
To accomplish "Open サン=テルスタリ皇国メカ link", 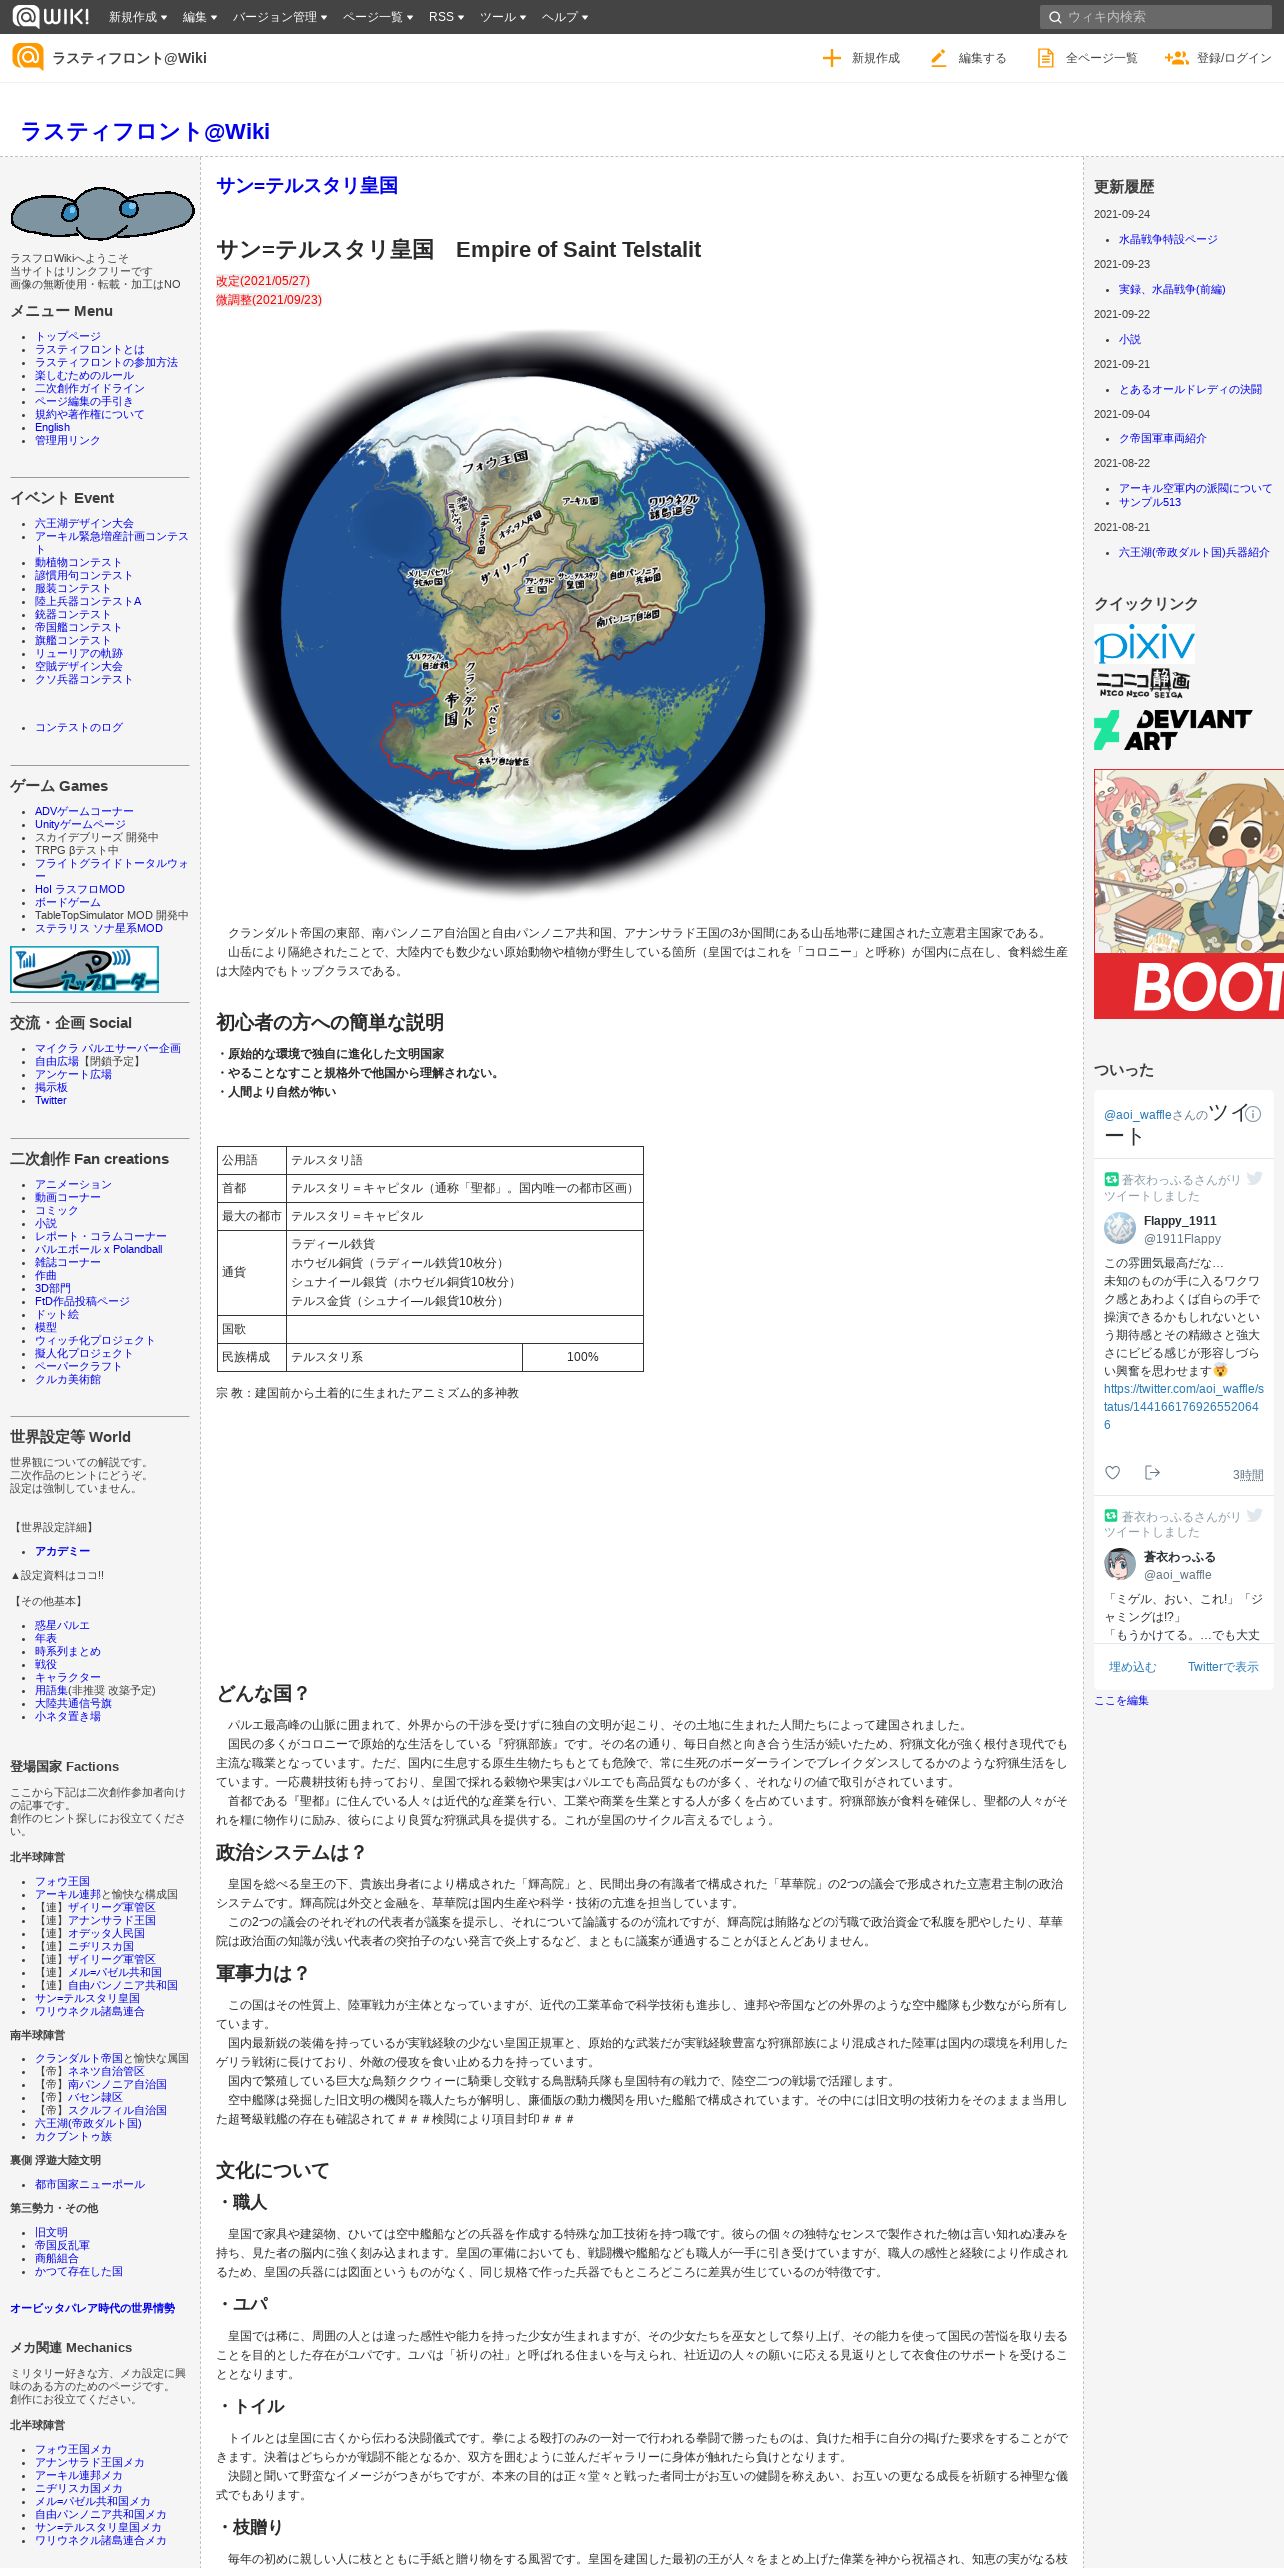I will click(x=98, y=2527).
